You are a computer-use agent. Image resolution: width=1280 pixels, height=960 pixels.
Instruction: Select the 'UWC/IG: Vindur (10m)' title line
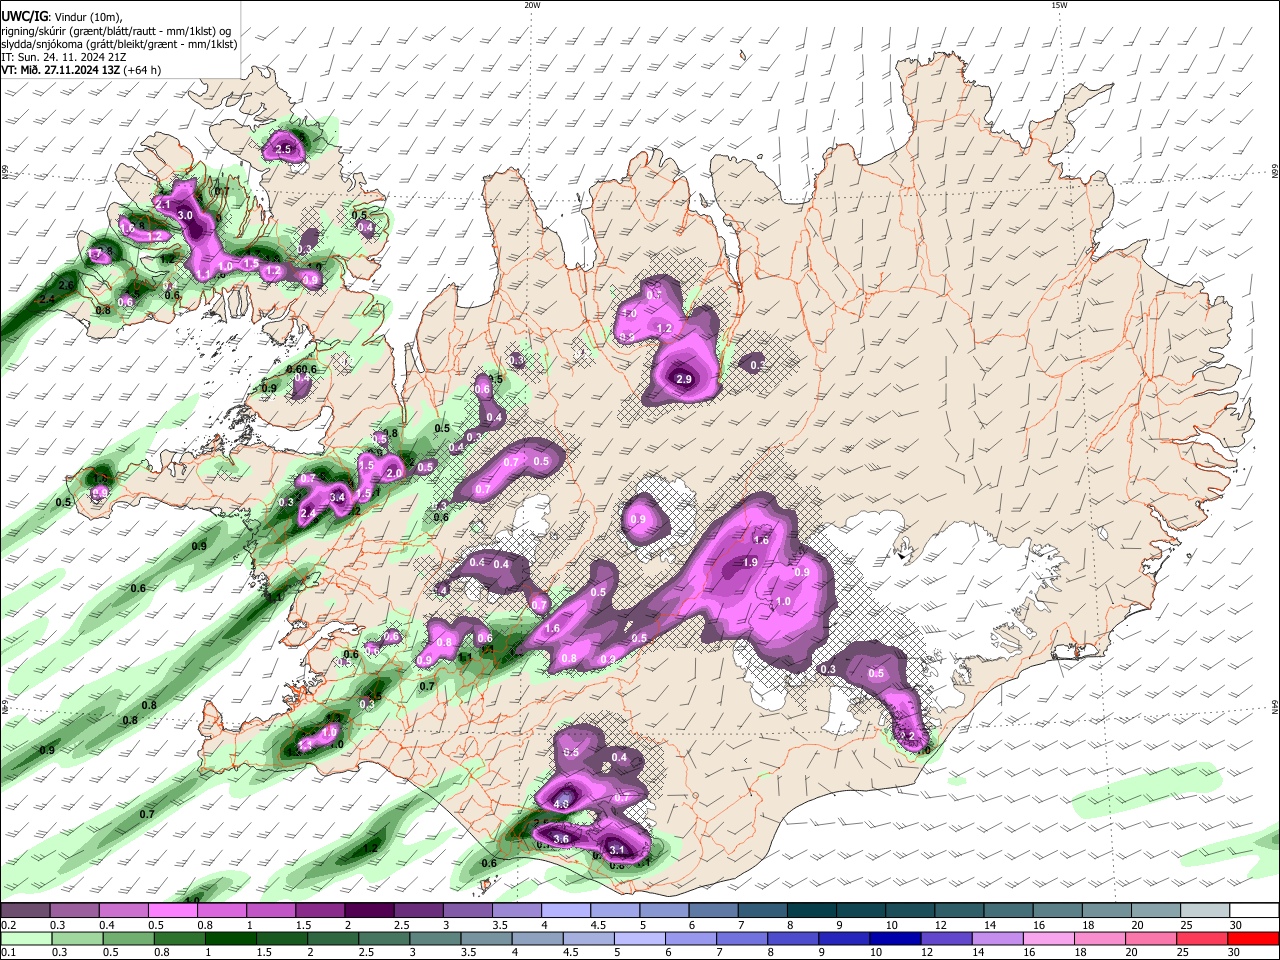point(61,18)
